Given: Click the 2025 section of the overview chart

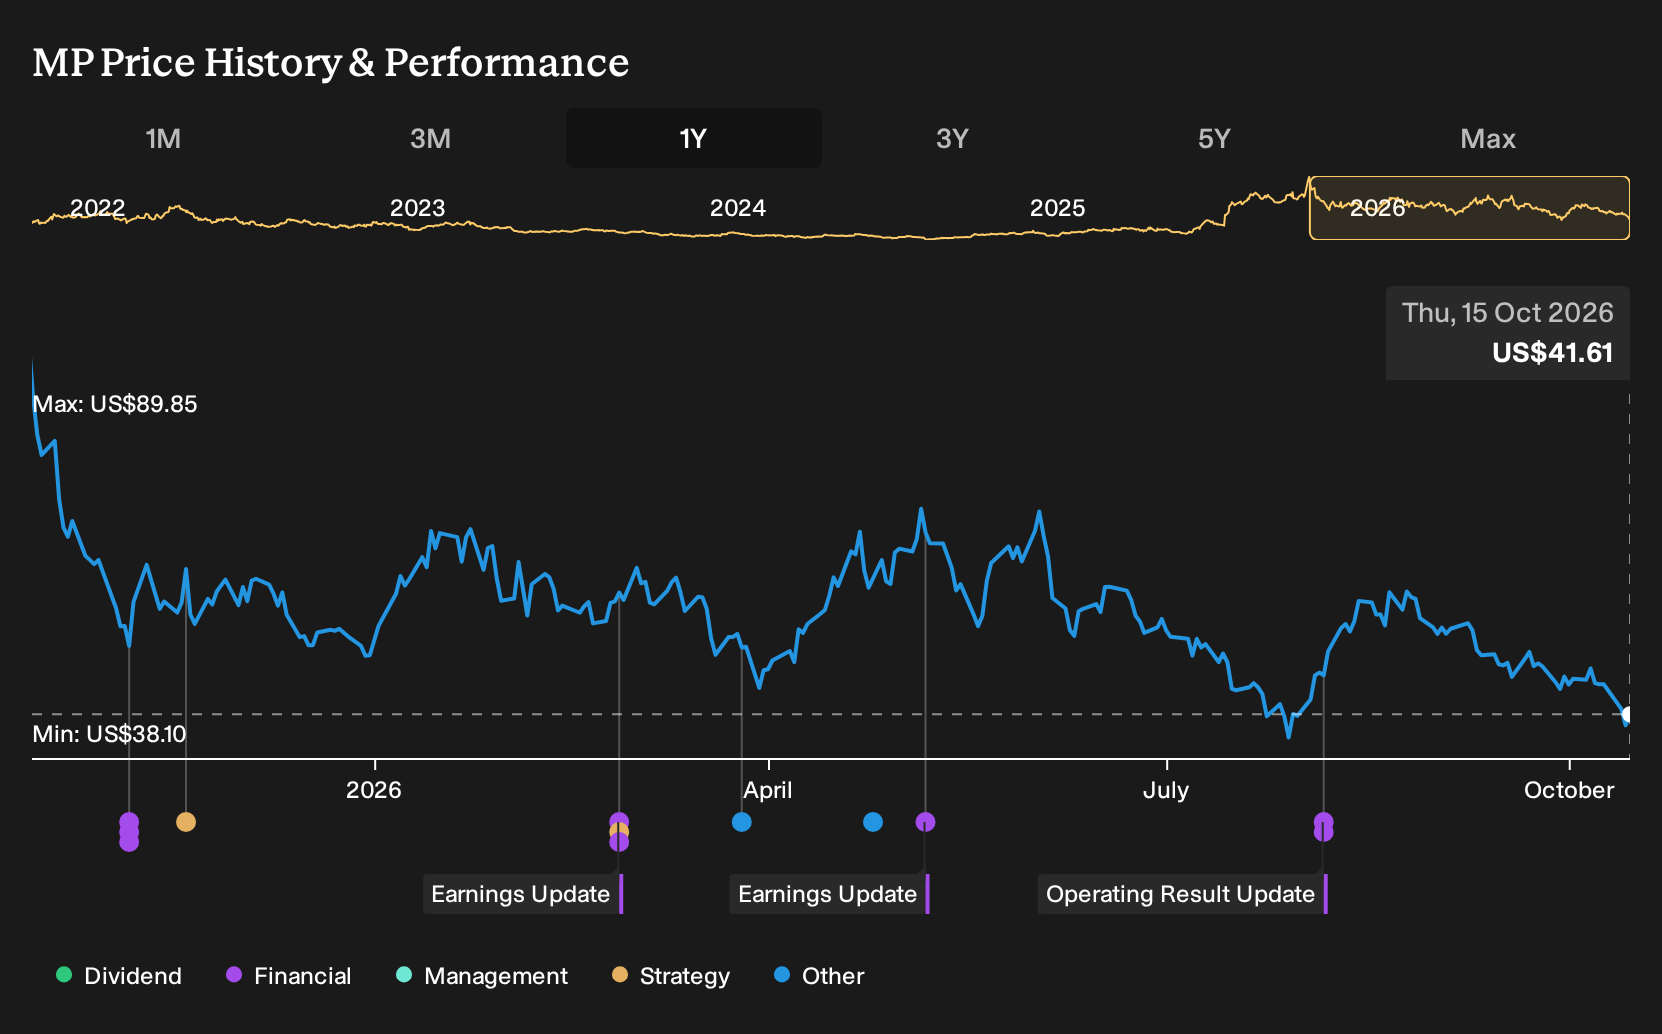Looking at the screenshot, I should [x=1057, y=208].
